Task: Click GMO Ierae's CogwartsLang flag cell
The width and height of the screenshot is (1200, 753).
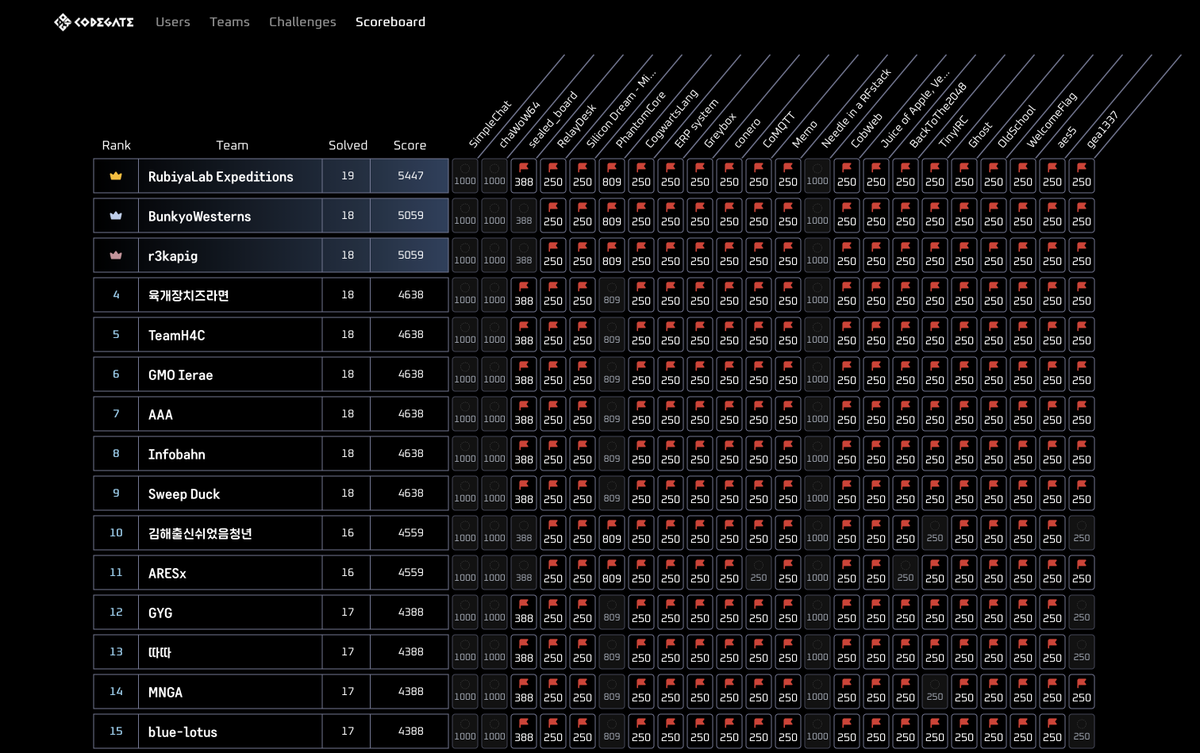Action: click(641, 374)
